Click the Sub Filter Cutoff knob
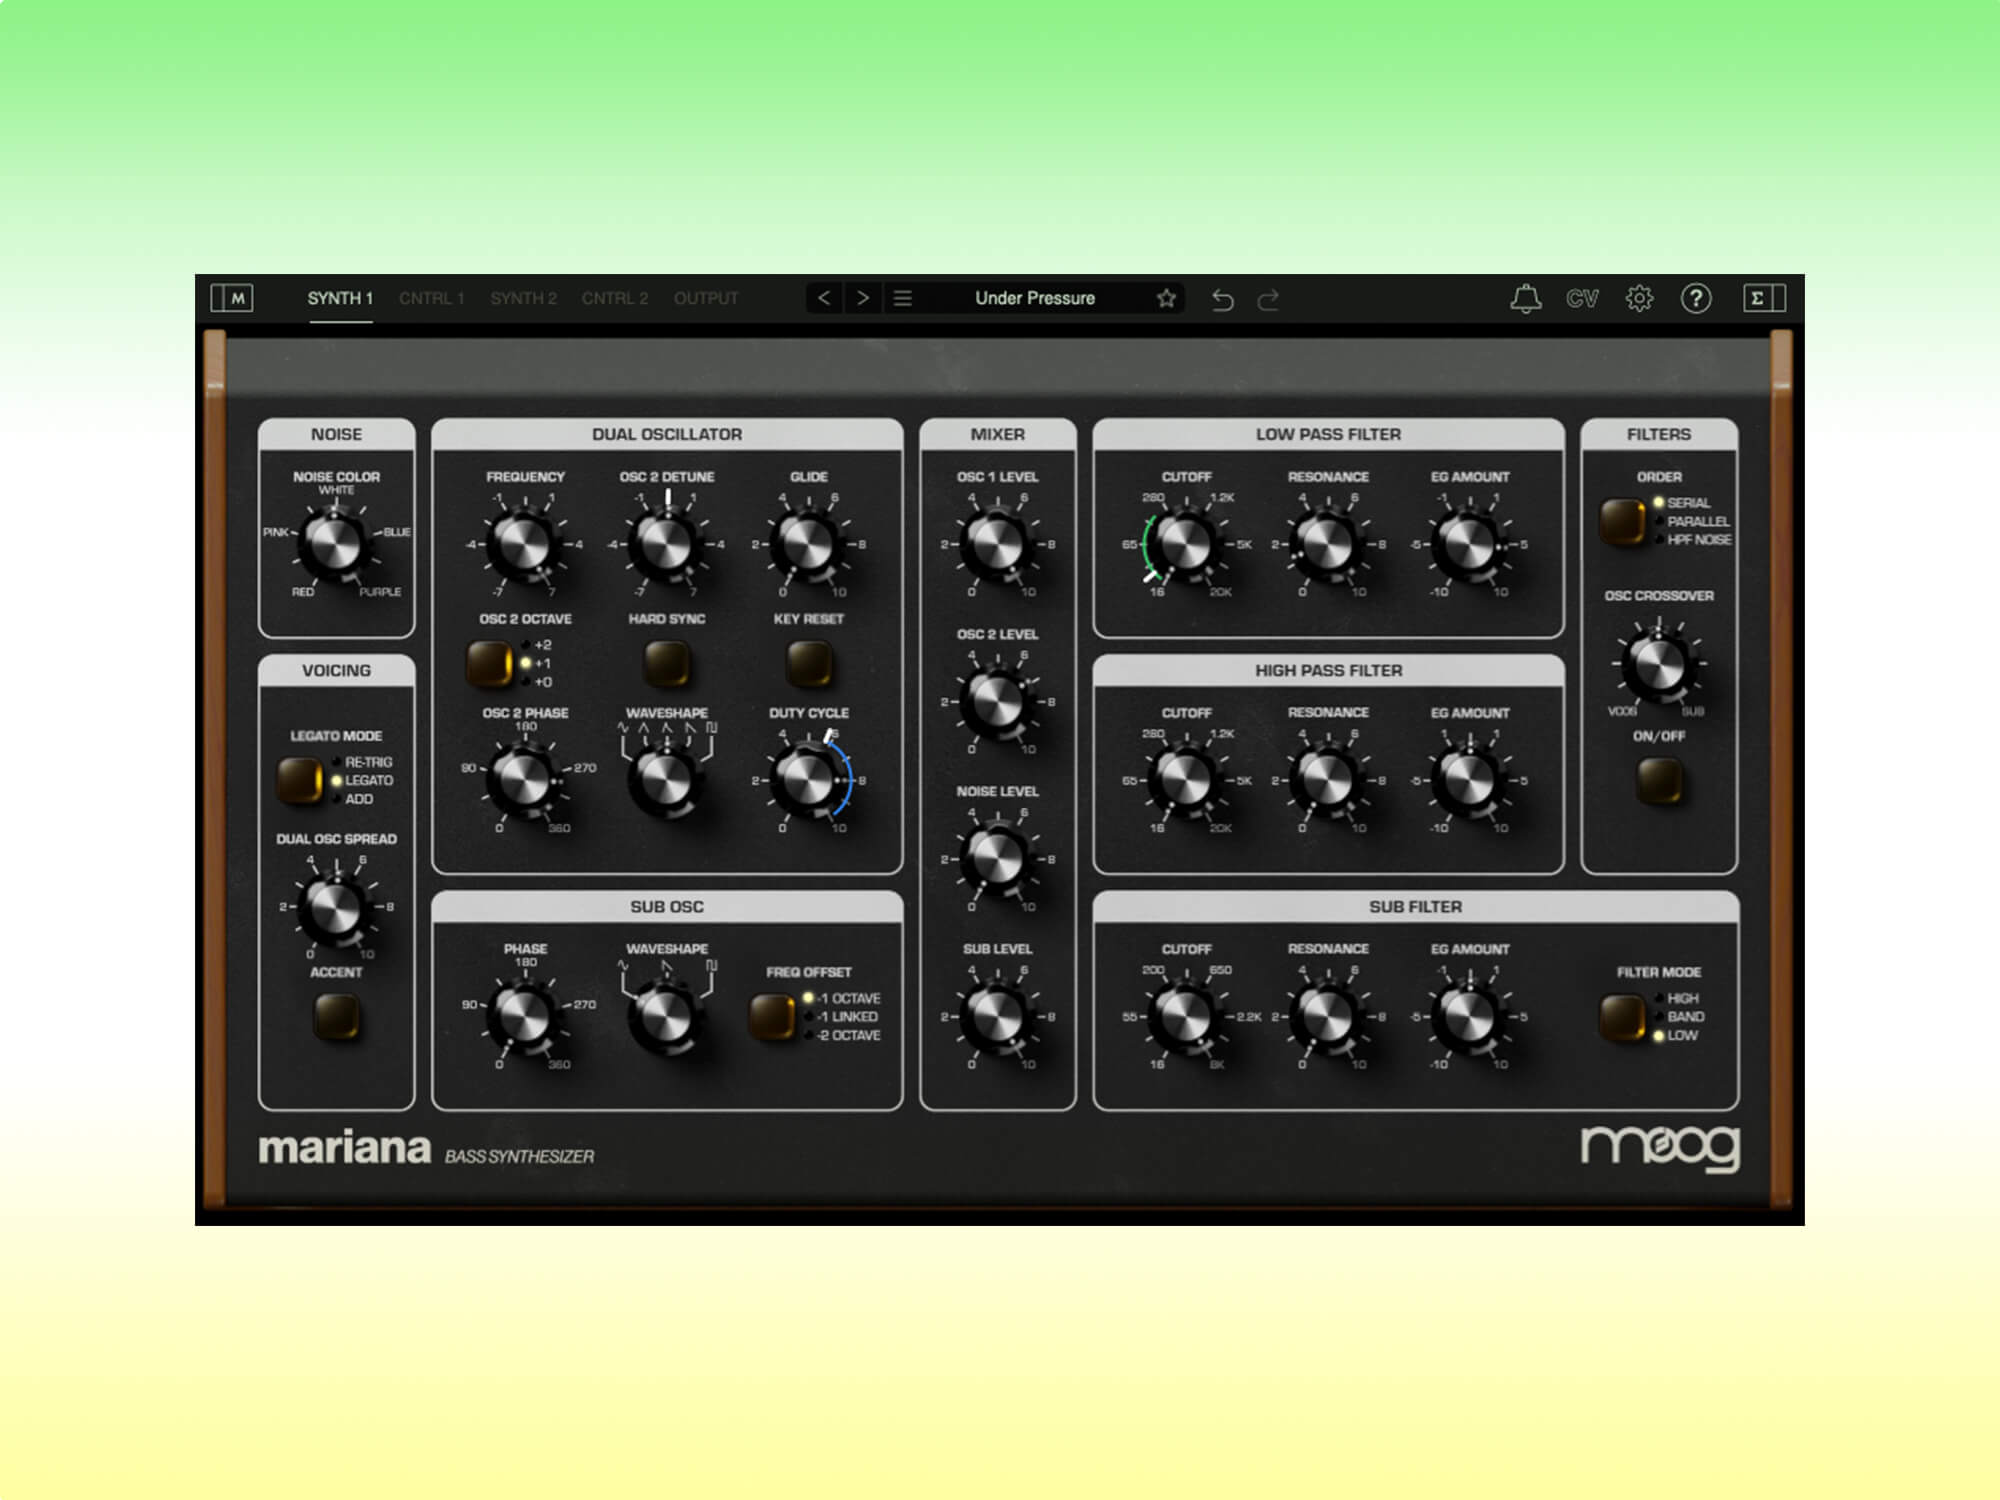The image size is (2000, 1500). [x=1186, y=1016]
